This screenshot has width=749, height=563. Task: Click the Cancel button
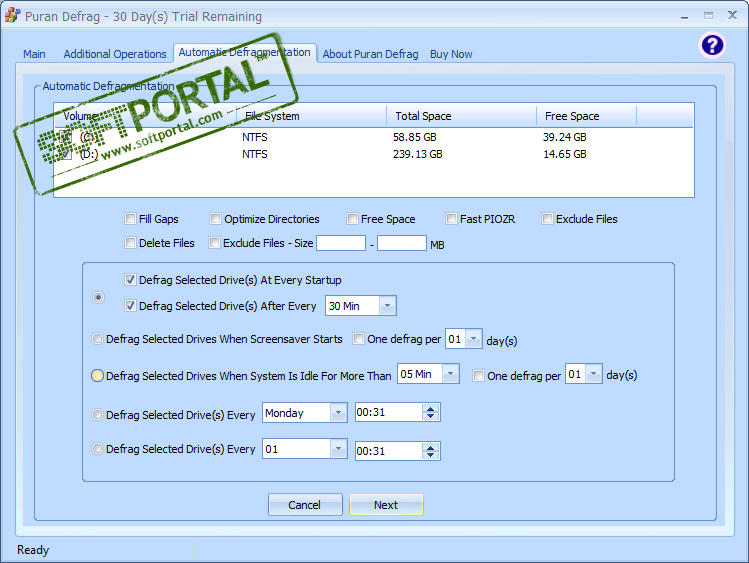305,505
